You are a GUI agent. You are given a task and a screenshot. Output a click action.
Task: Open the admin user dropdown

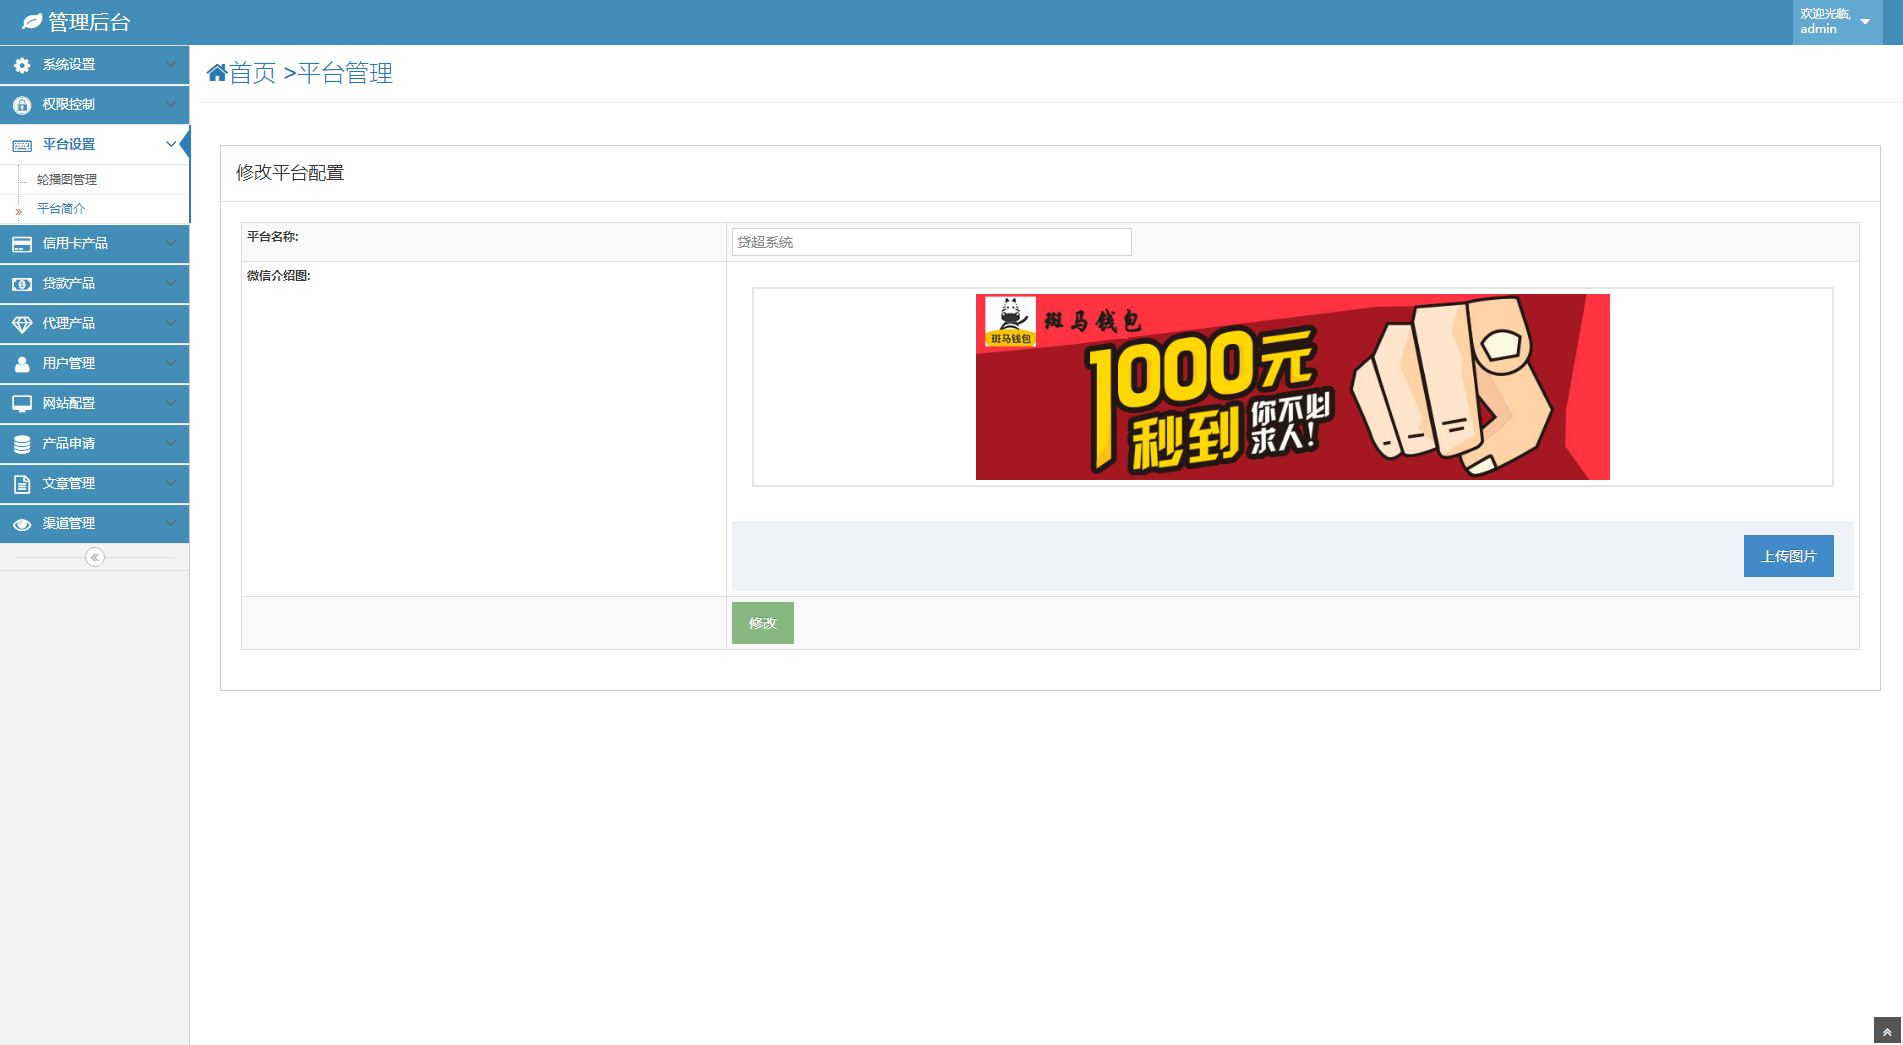click(x=1837, y=22)
